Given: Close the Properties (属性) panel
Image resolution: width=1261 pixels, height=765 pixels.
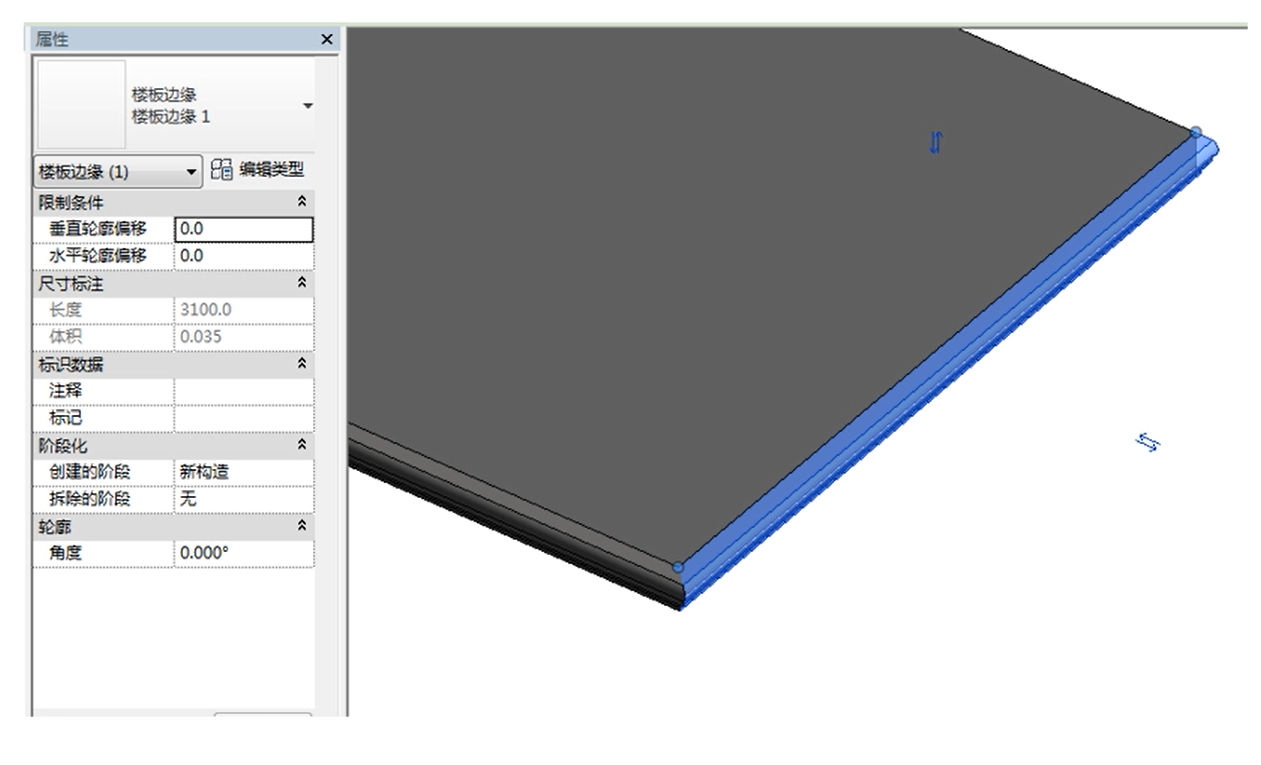Looking at the screenshot, I should click(x=326, y=39).
